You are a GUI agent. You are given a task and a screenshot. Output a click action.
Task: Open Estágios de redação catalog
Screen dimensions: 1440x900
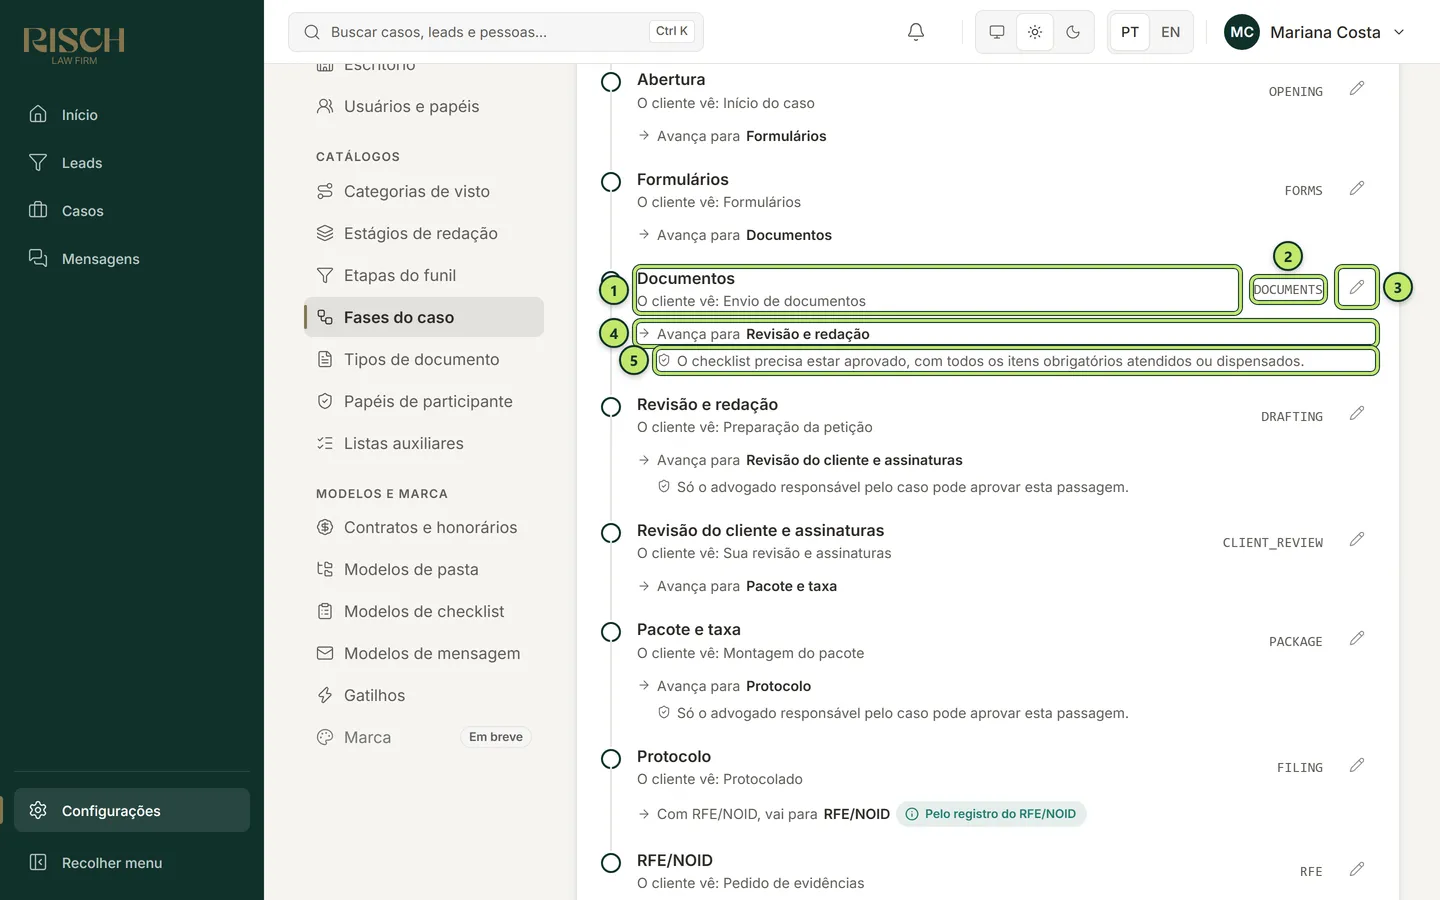(x=424, y=233)
